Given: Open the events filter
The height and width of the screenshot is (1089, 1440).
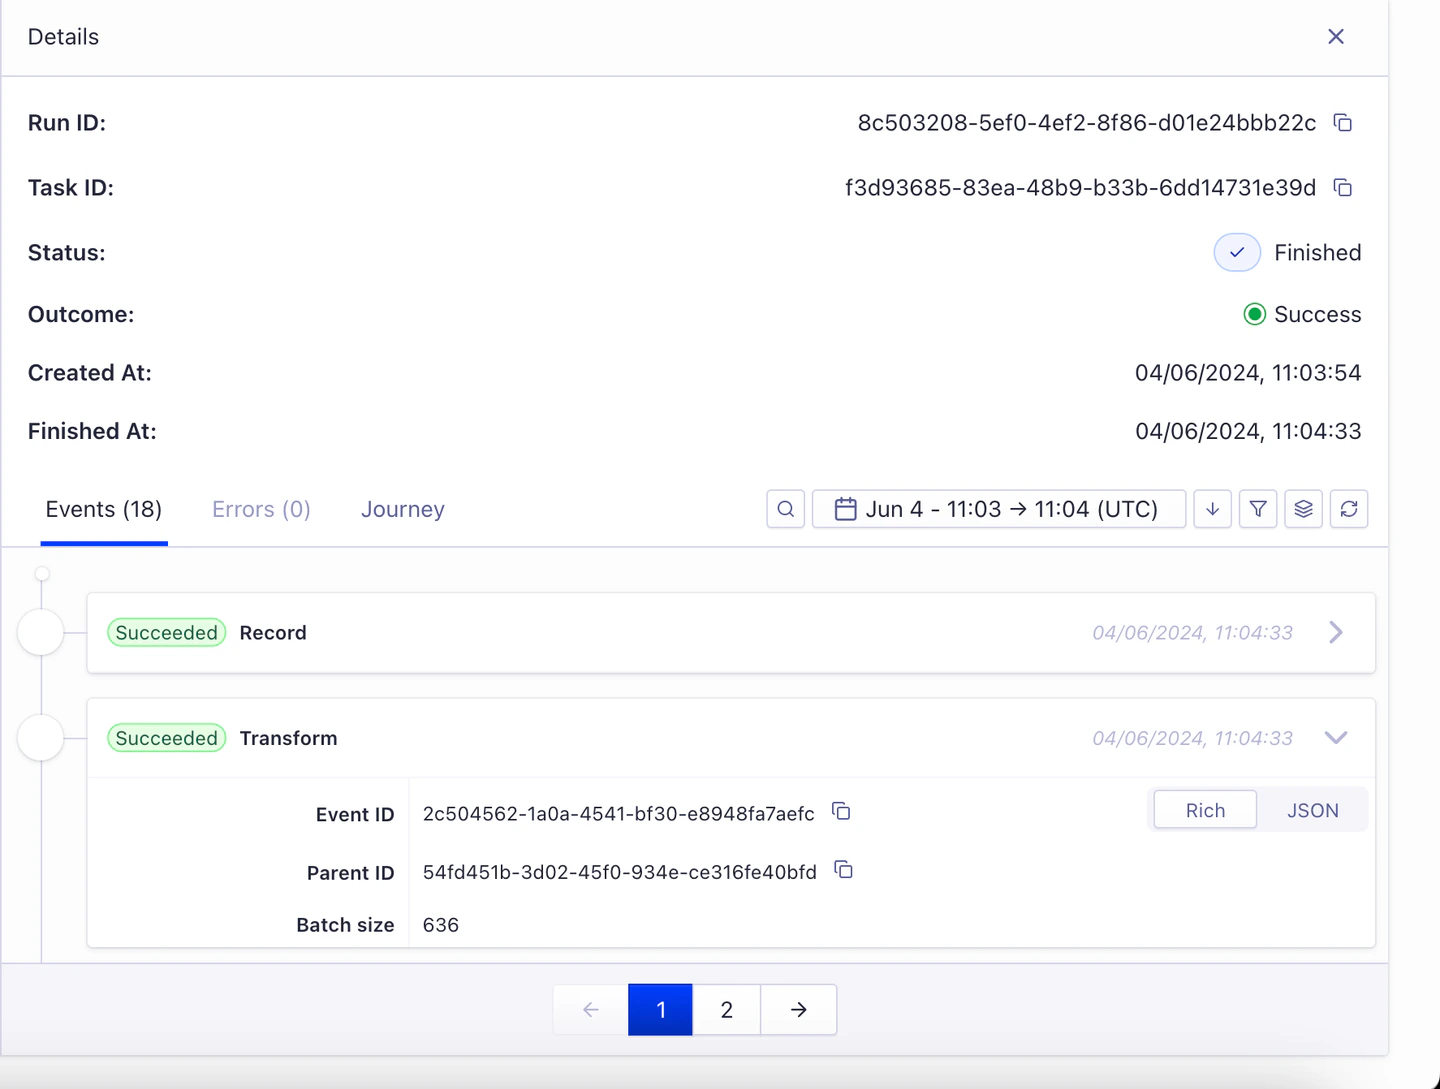Looking at the screenshot, I should point(1258,509).
